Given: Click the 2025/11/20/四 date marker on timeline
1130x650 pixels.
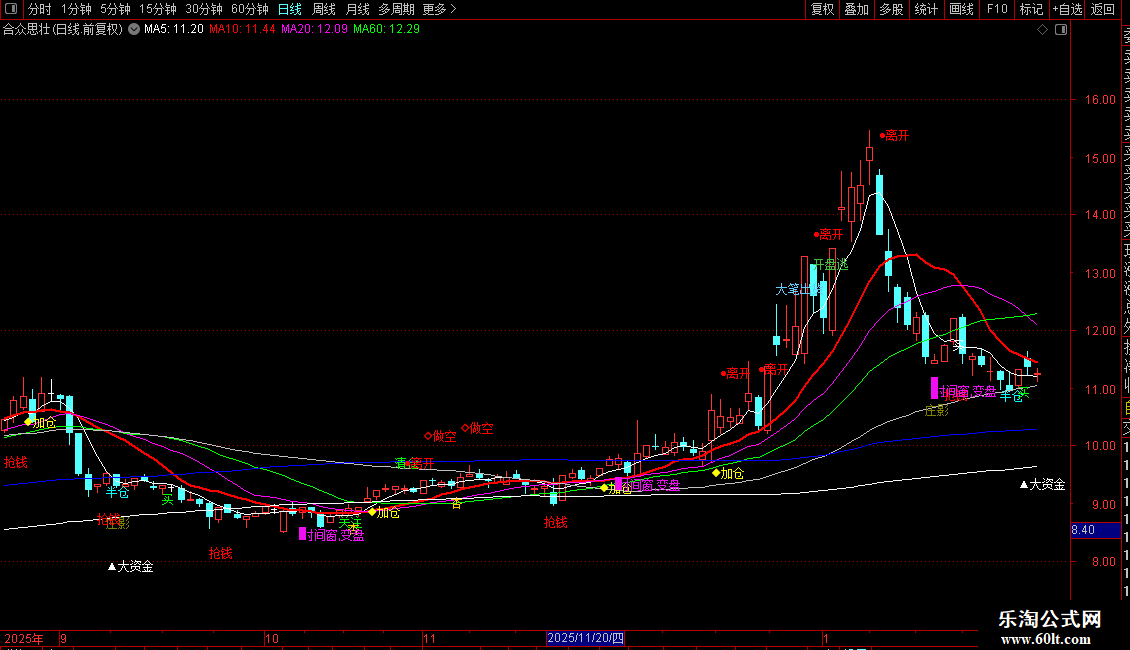Looking at the screenshot, I should pos(585,638).
